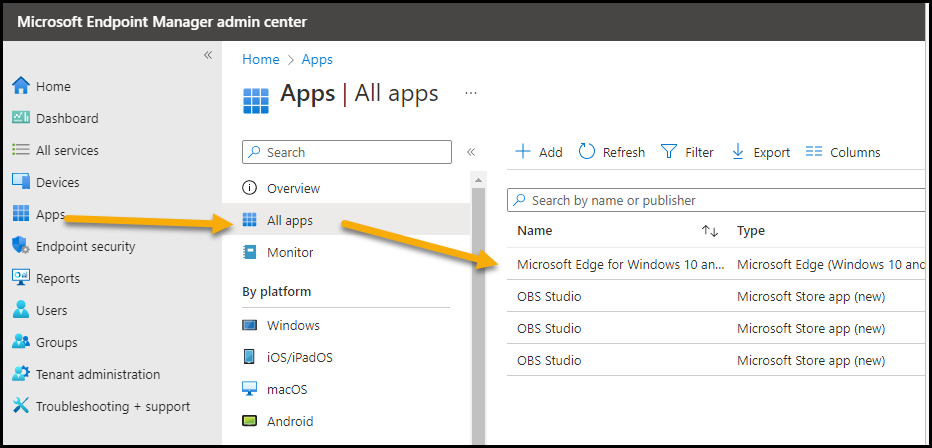
Task: Click the Filter funnel icon
Action: 669,152
